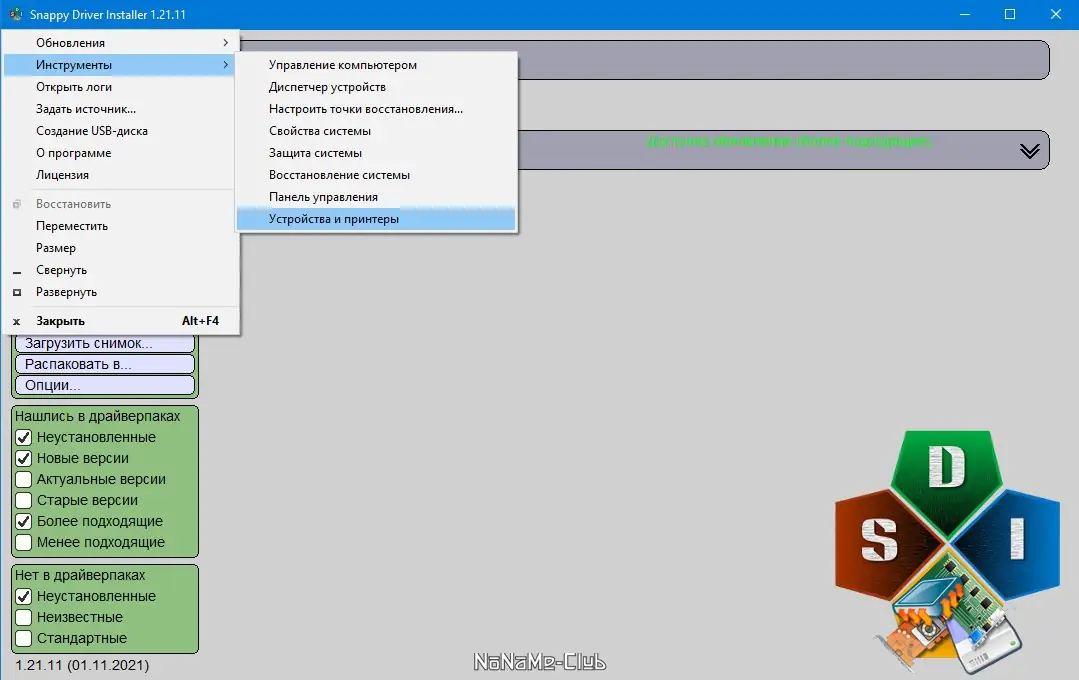Click the green update available notification

(785, 141)
